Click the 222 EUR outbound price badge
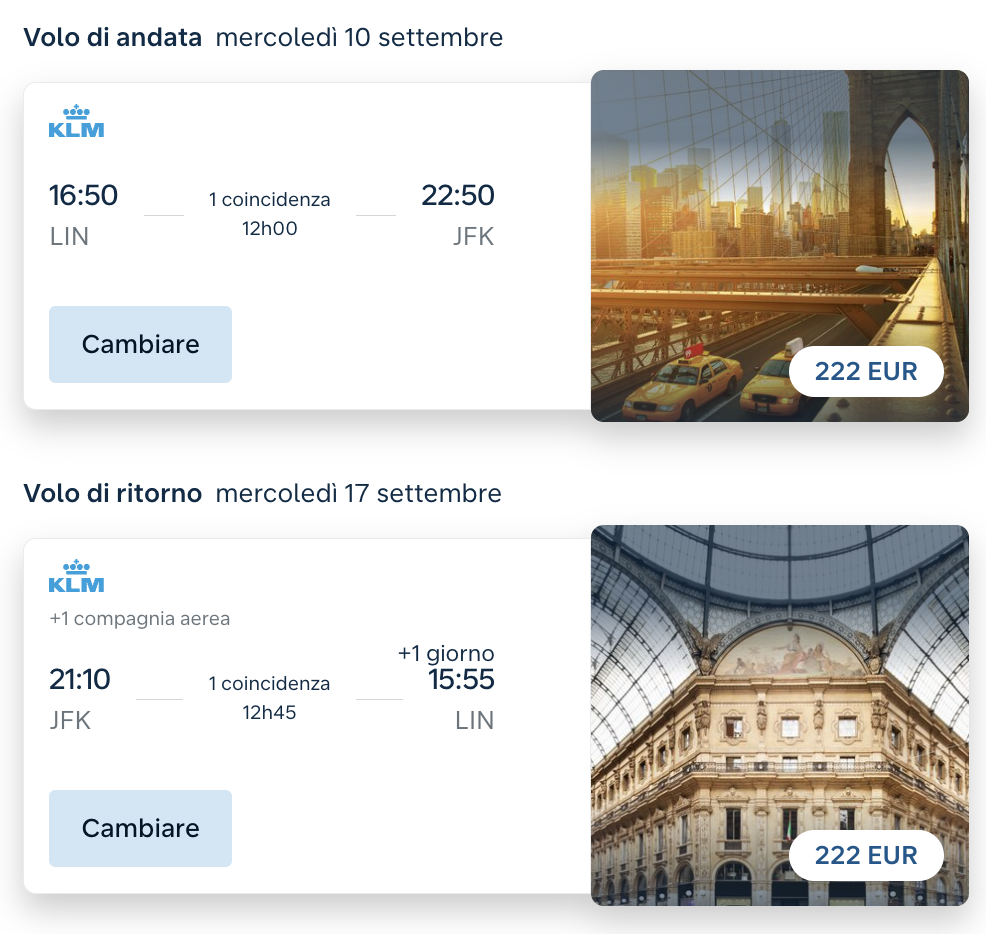The width and height of the screenshot is (986, 934). pos(866,371)
